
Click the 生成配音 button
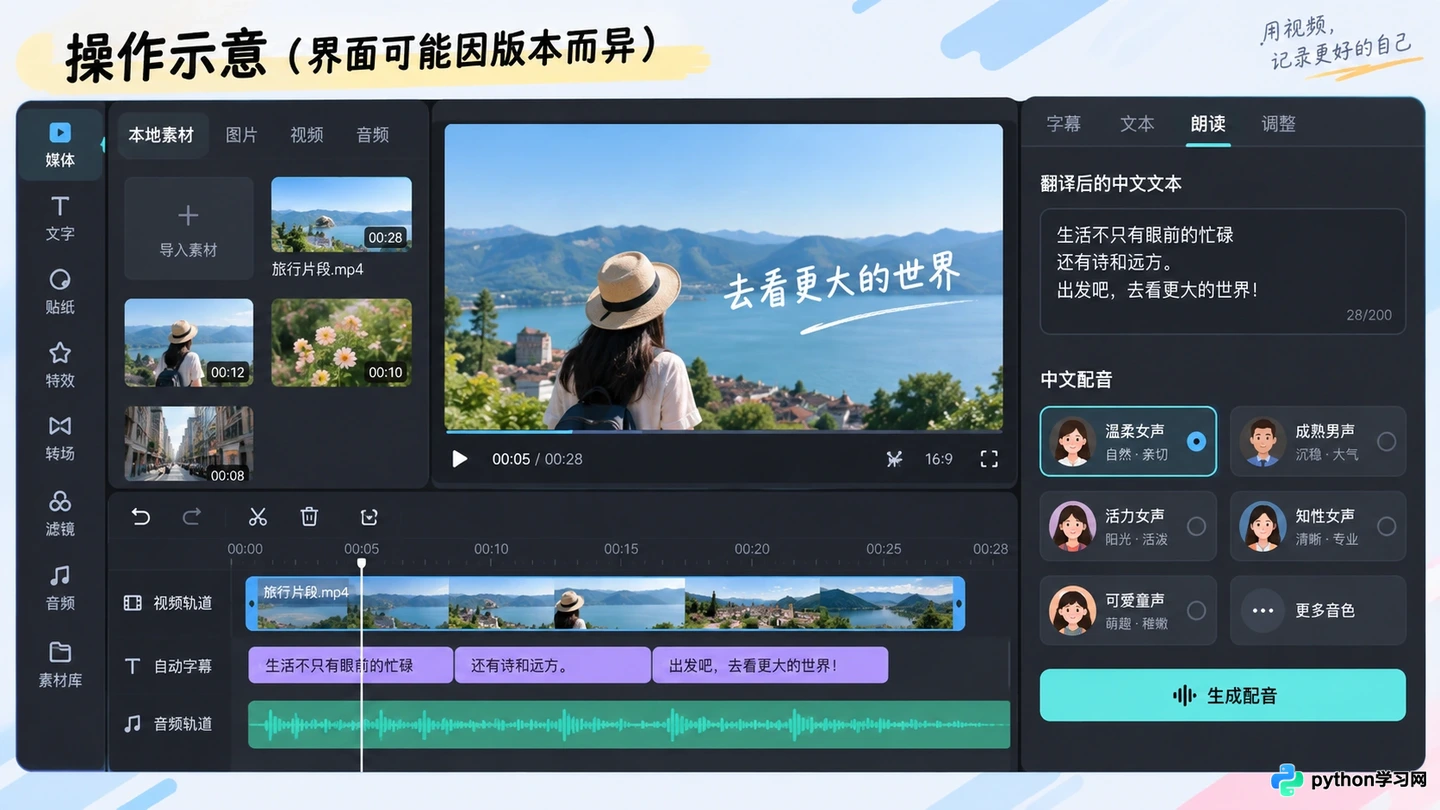point(1223,695)
